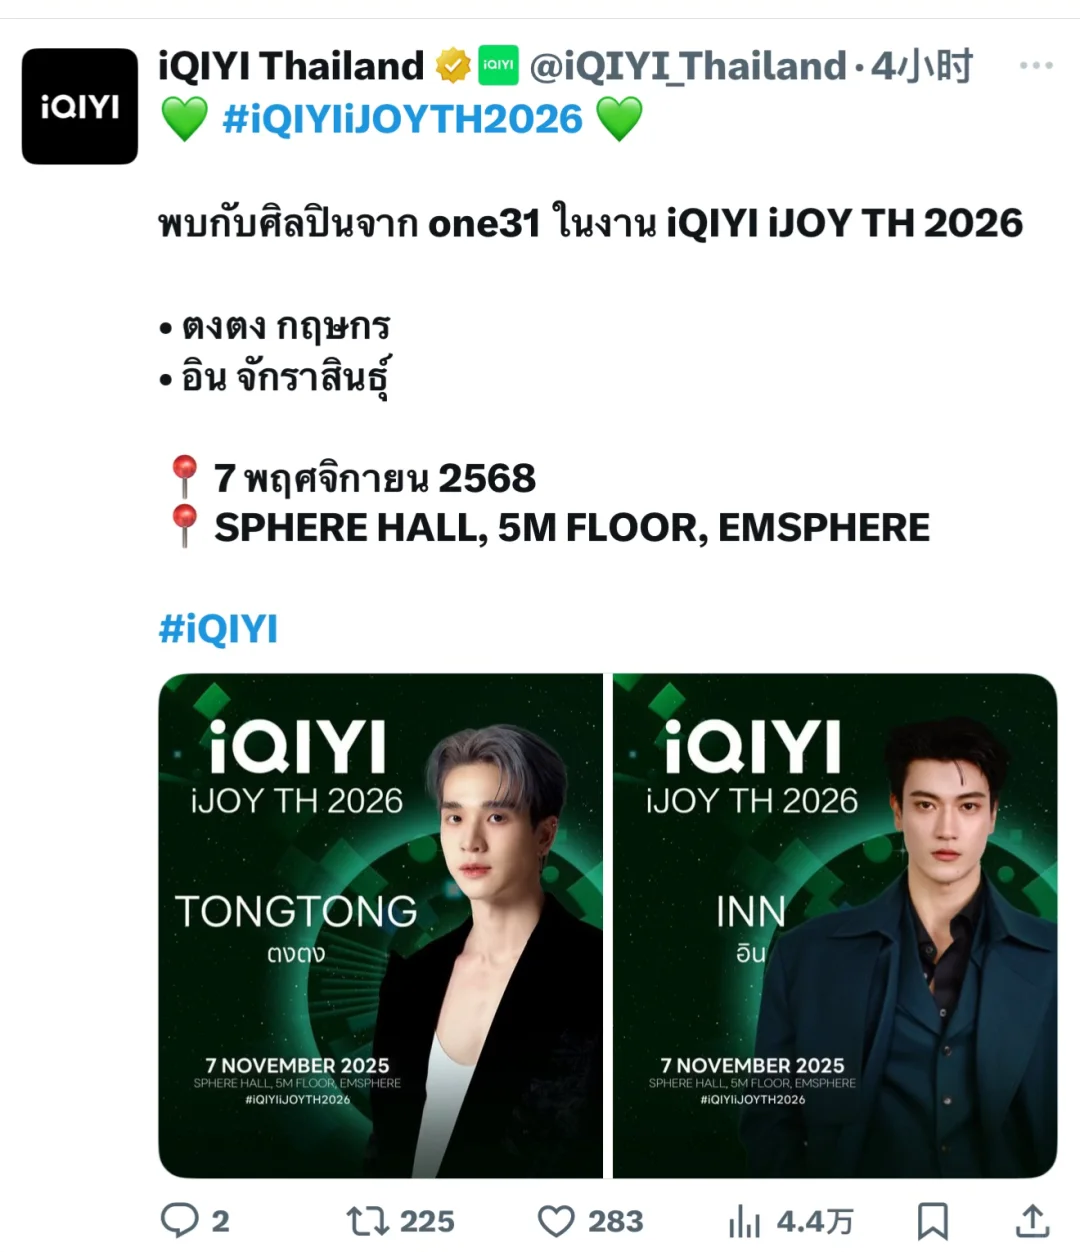Click the post timestamp 4小时
Viewport: 1080px width, 1252px height.
922,67
